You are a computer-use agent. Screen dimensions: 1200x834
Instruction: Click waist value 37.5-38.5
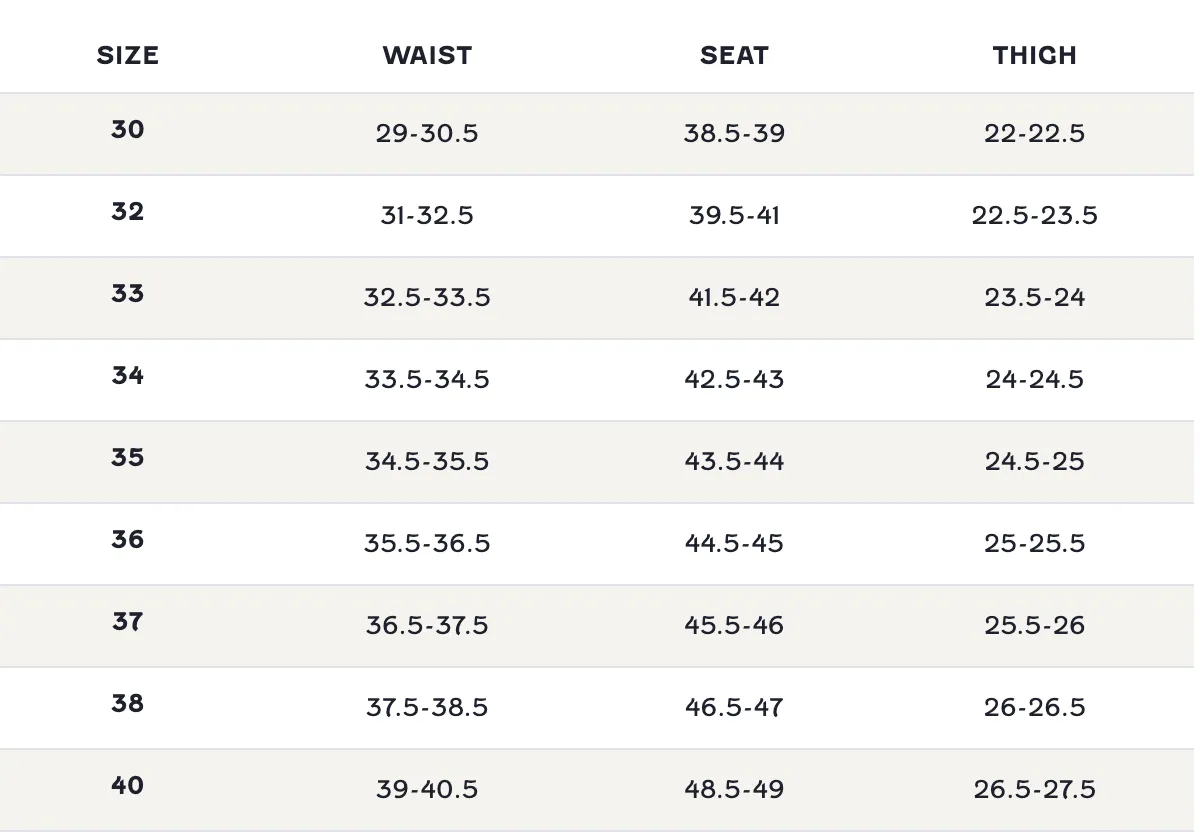point(427,707)
